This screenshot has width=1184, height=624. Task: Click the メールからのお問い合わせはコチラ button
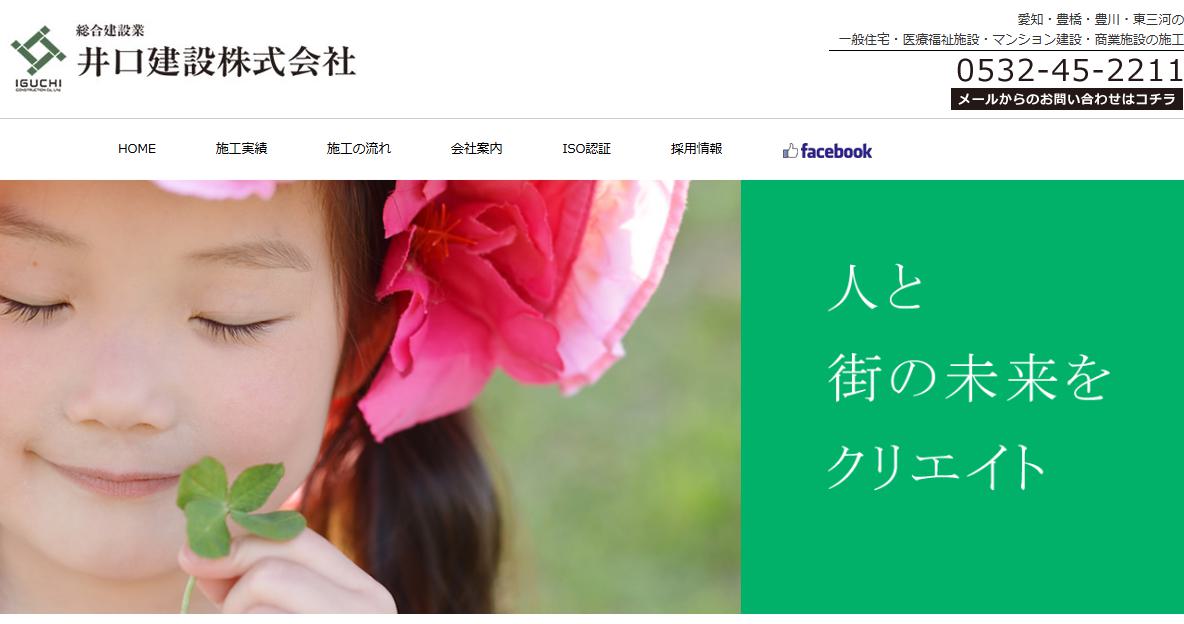tap(1066, 99)
